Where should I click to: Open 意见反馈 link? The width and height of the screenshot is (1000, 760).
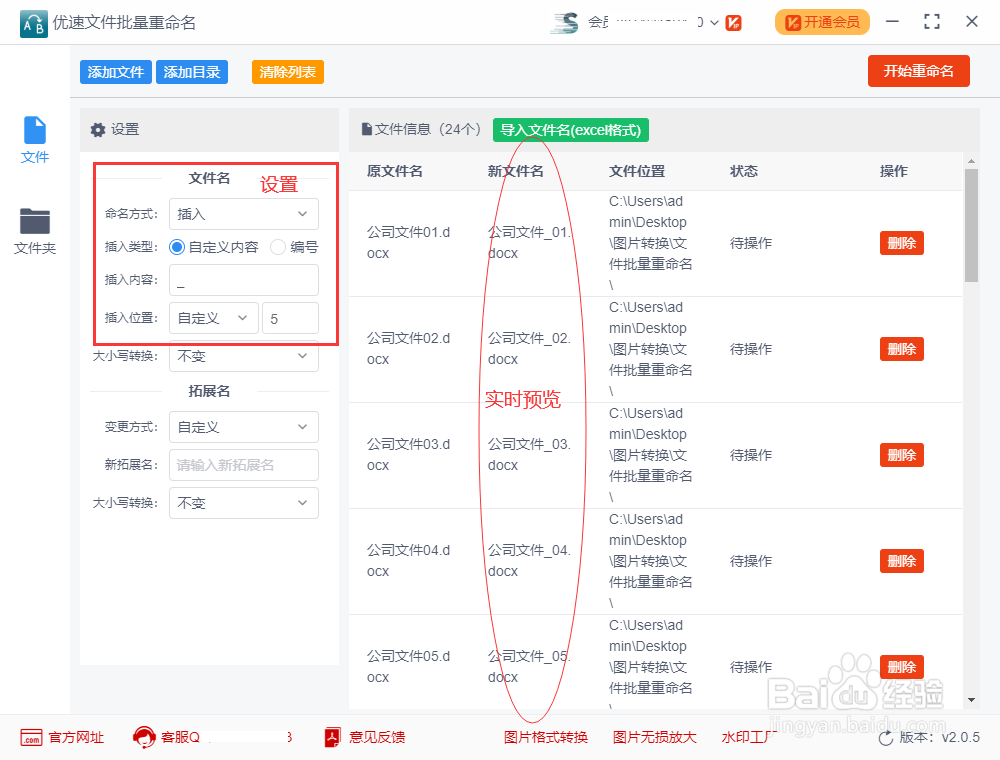point(377,738)
